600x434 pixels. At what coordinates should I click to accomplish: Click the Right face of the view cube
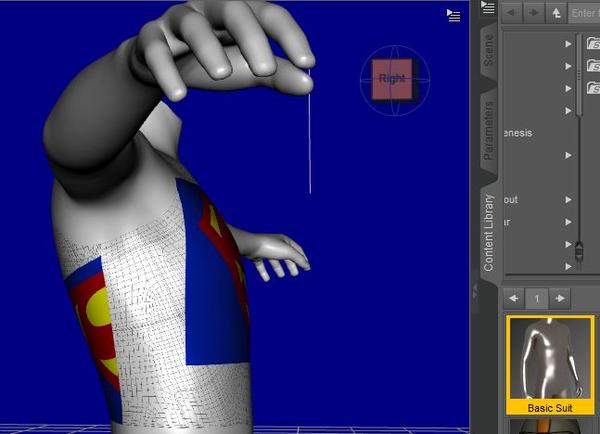coord(392,79)
